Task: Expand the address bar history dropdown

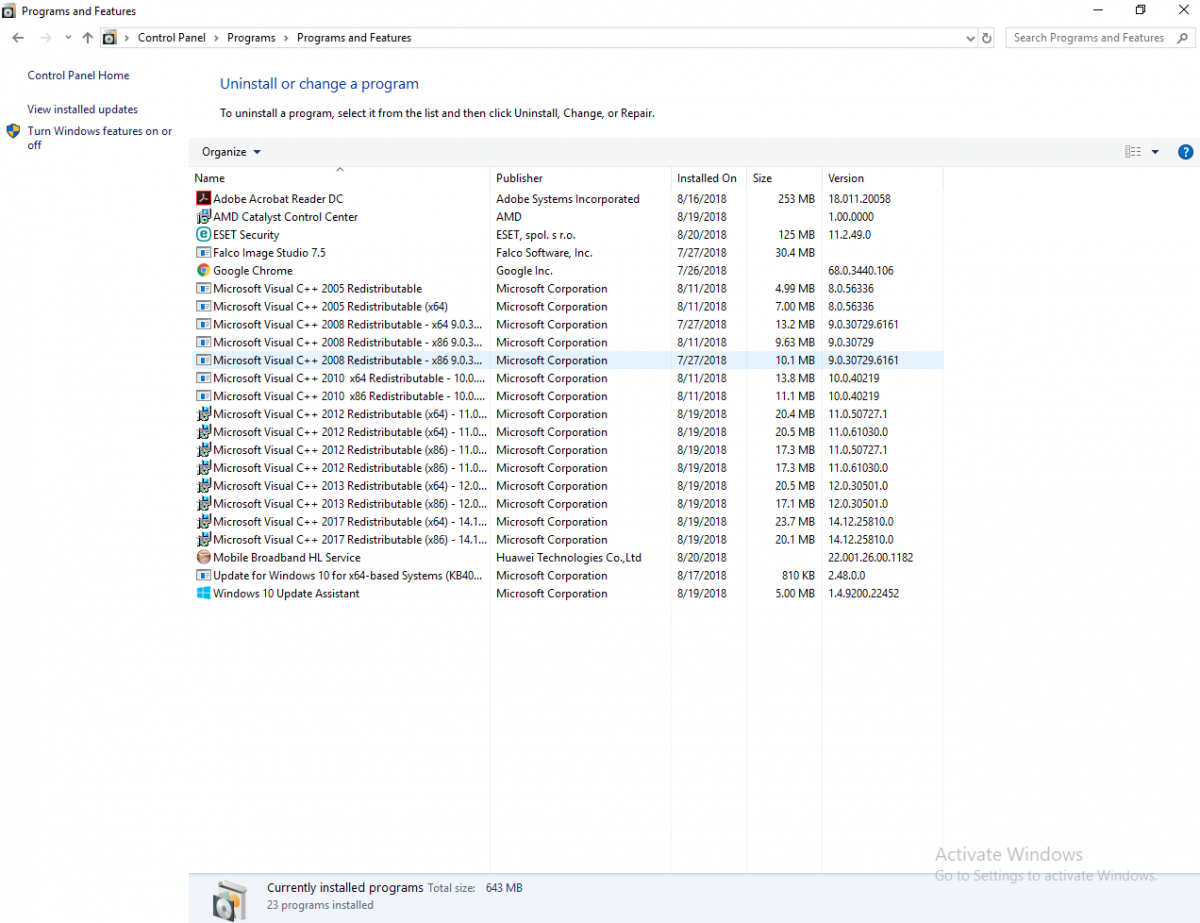Action: [x=970, y=38]
